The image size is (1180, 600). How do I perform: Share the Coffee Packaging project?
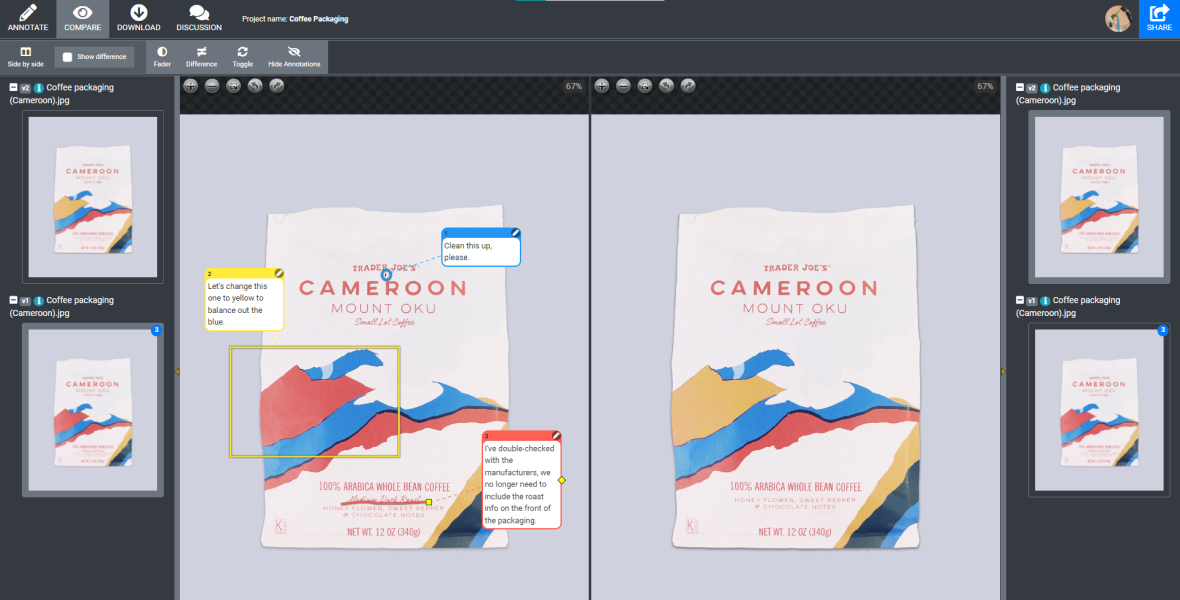tap(1159, 18)
